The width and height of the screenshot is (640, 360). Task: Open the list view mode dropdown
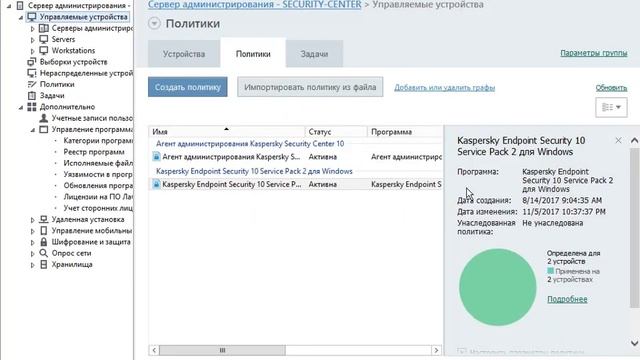coord(611,107)
